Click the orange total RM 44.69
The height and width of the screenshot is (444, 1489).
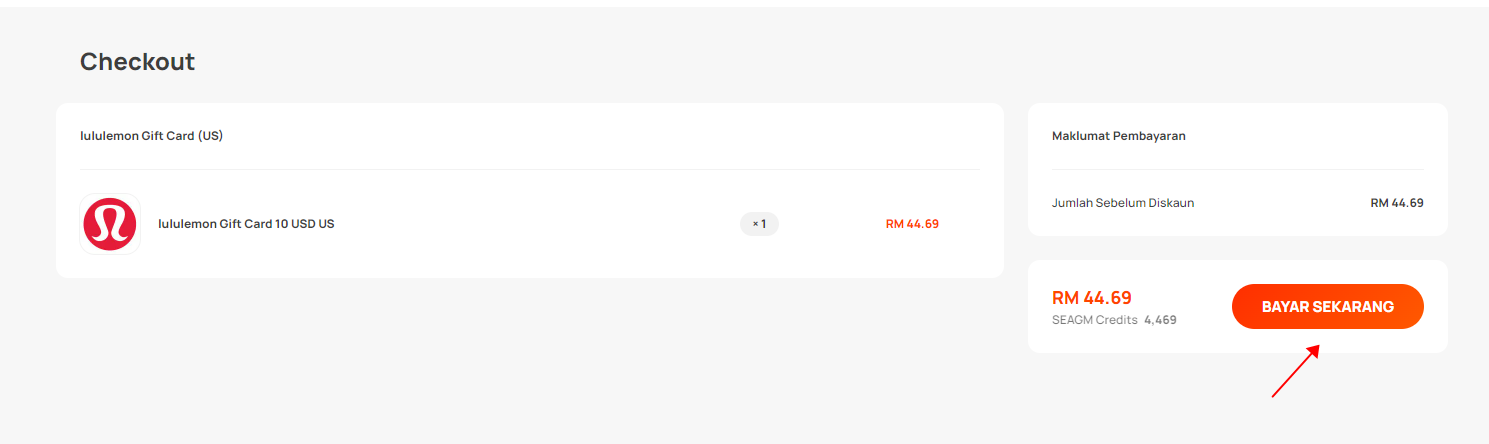pyautogui.click(x=1092, y=298)
